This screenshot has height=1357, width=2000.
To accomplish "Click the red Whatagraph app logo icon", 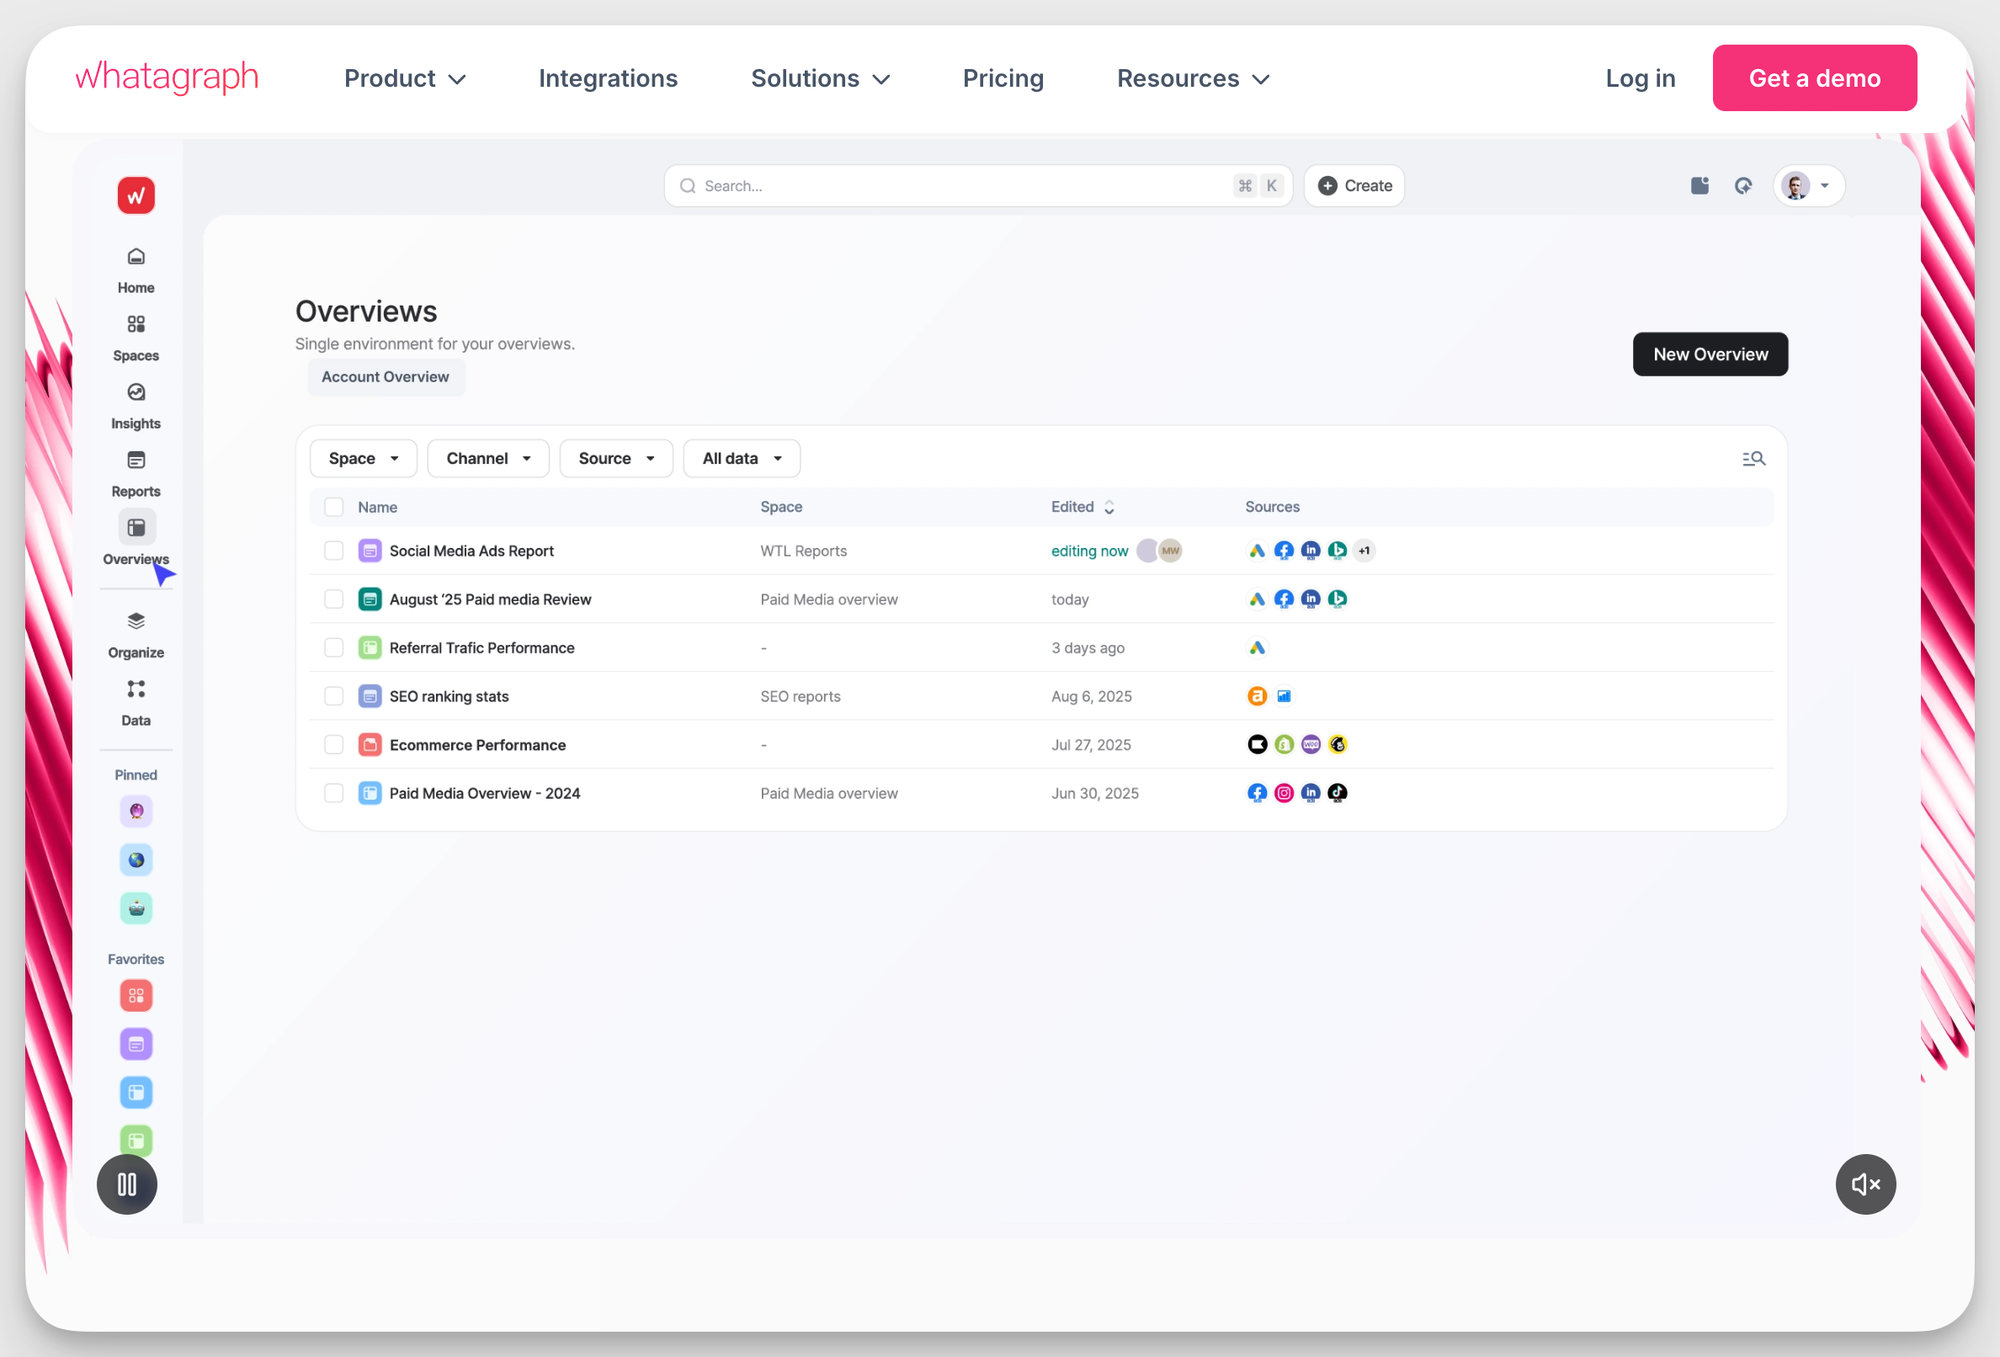I will click(x=136, y=195).
